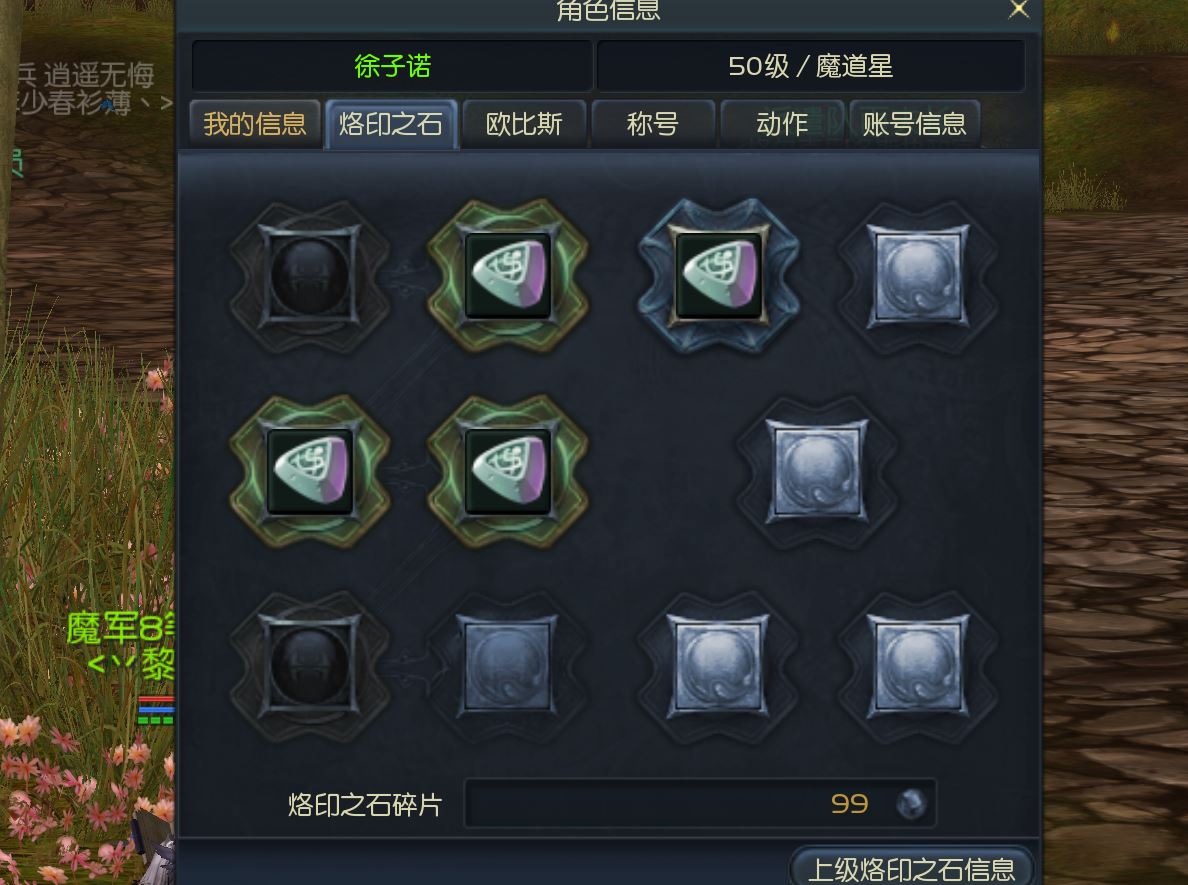This screenshot has height=885, width=1188.
Task: Click the locked dark slot in top row
Action: 309,276
